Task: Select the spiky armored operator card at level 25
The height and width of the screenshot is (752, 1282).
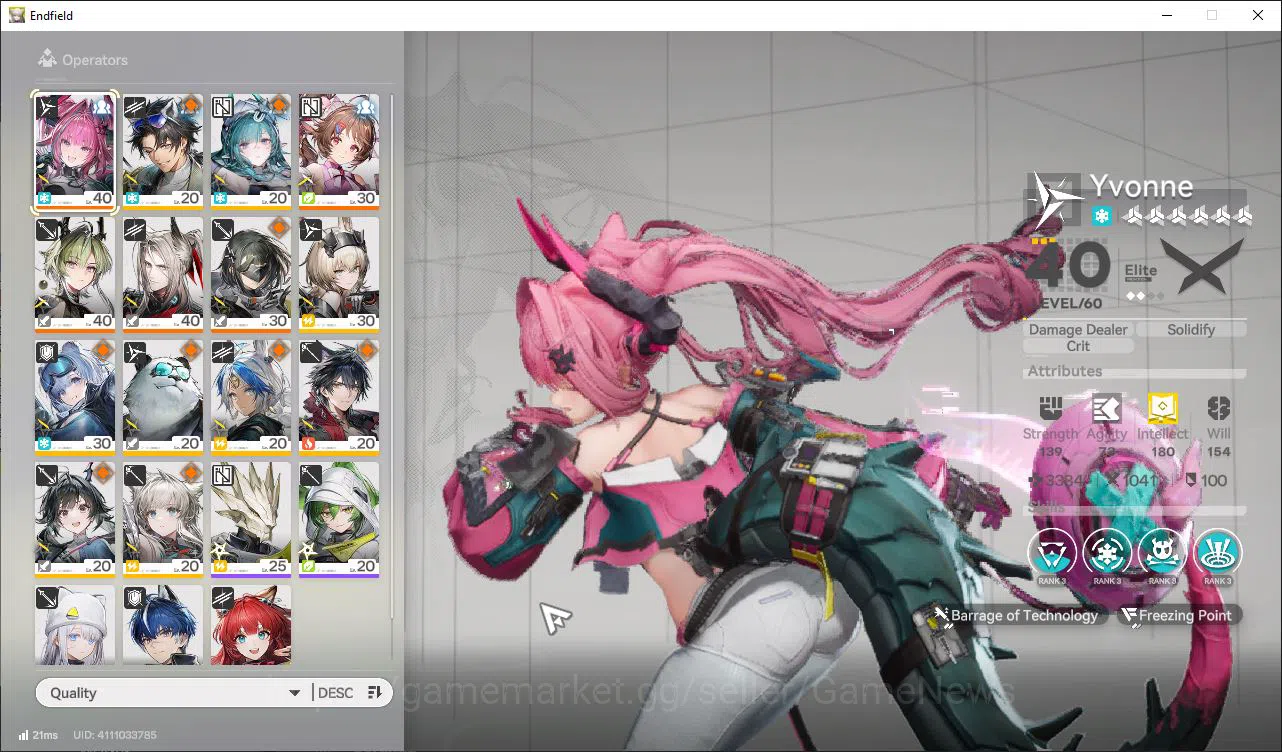Action: (251, 520)
